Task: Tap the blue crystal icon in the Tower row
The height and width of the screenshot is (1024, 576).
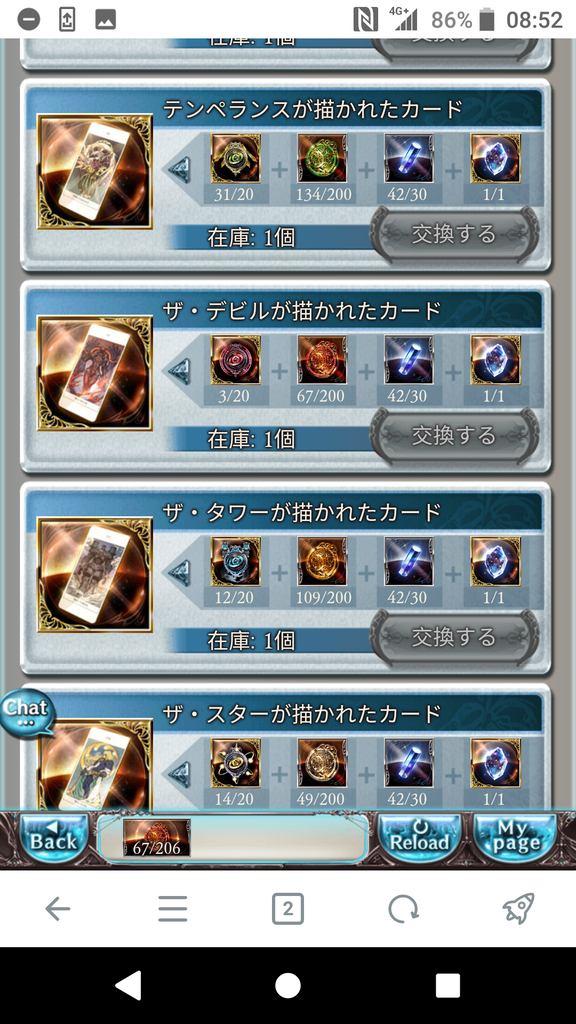Action: (409, 562)
